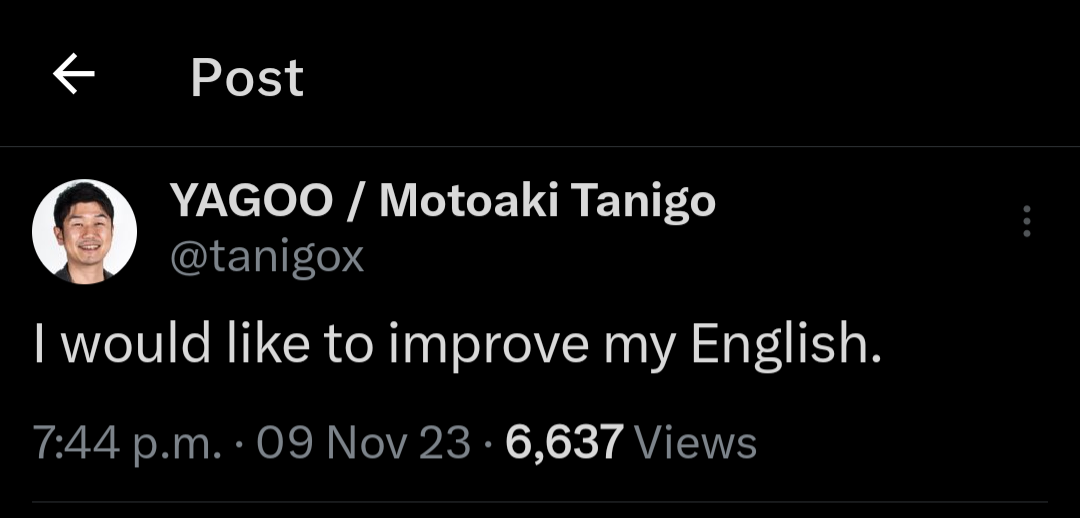The height and width of the screenshot is (518, 1080).
Task: Open the 6,637 view count
Action: [565, 443]
